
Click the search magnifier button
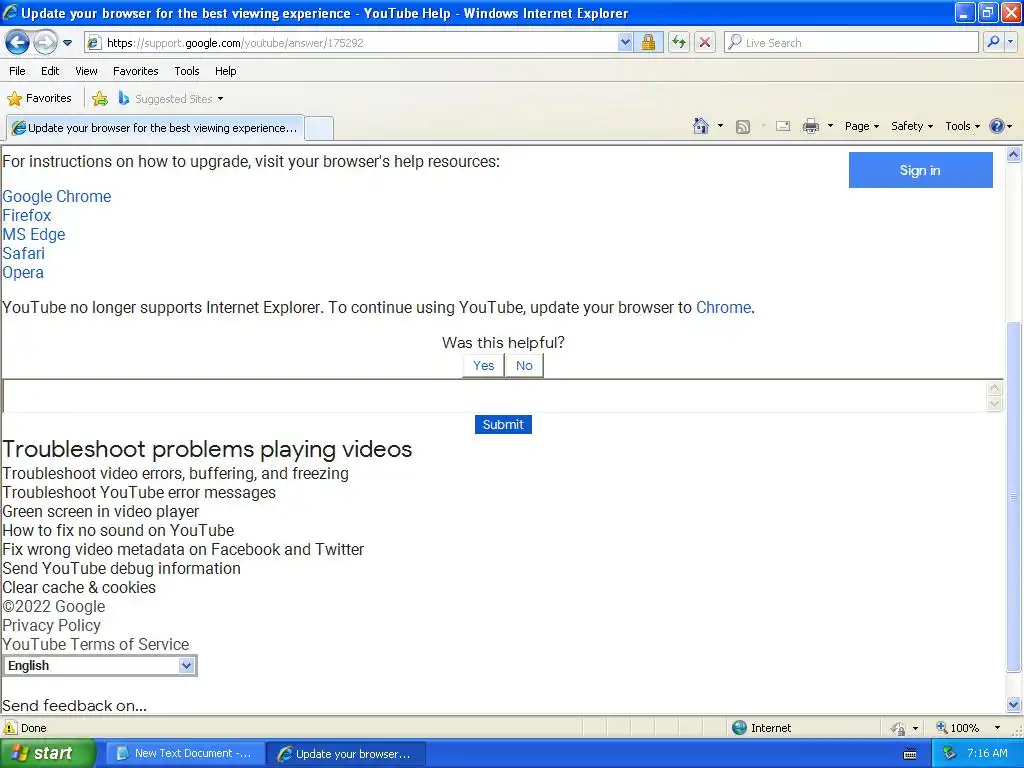pos(993,42)
